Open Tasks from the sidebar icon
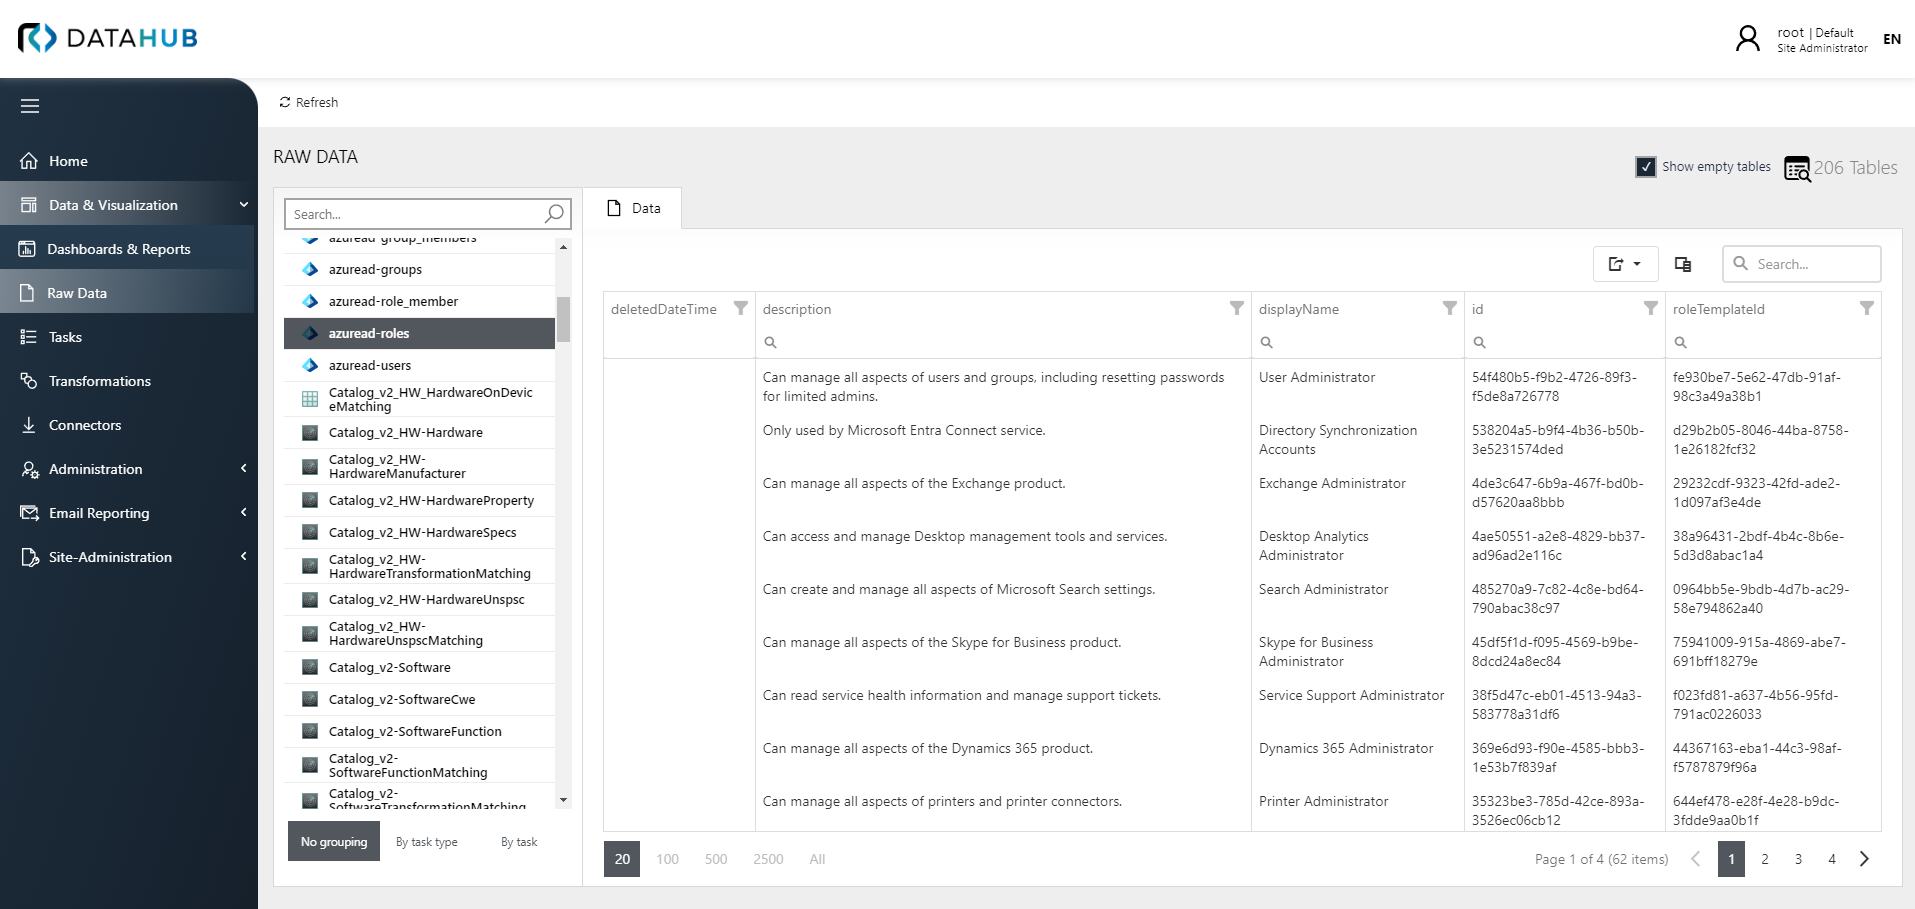Viewport: 1915px width, 909px height. point(31,337)
